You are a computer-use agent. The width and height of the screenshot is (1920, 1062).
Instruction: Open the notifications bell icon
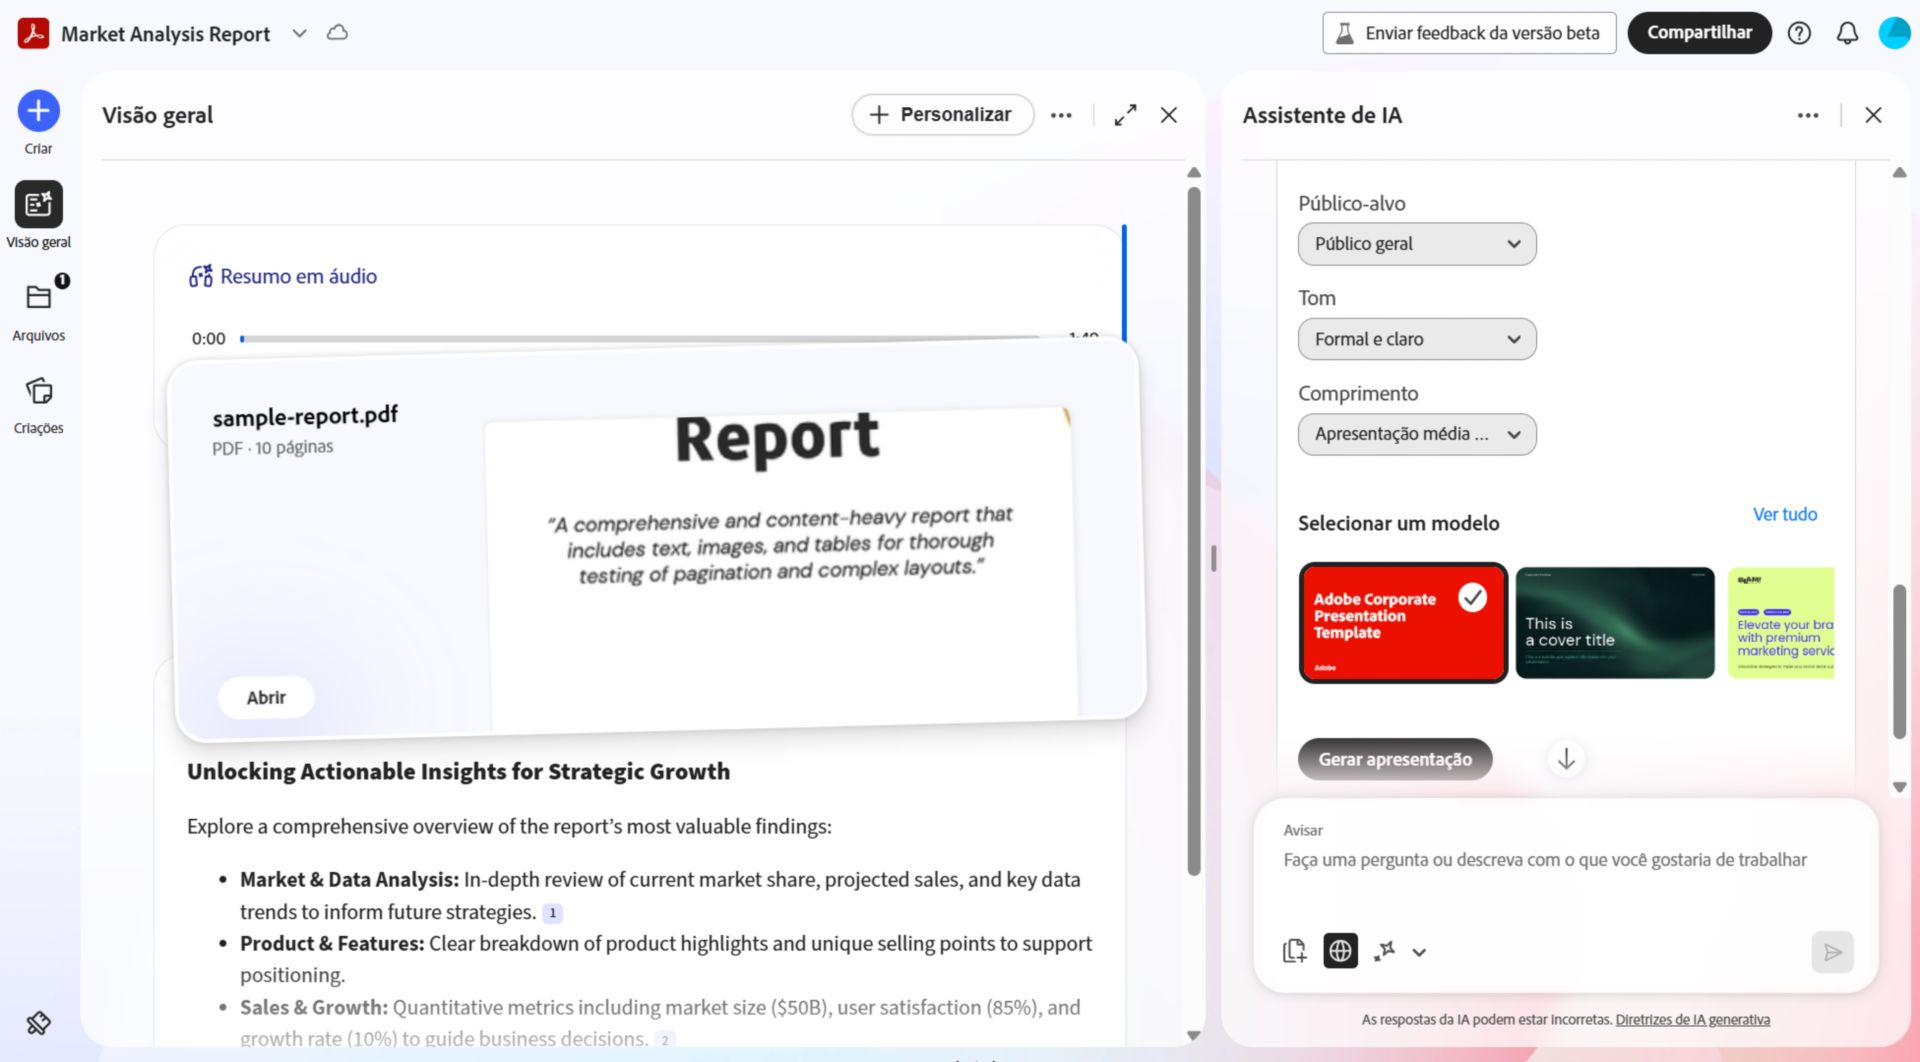point(1847,33)
